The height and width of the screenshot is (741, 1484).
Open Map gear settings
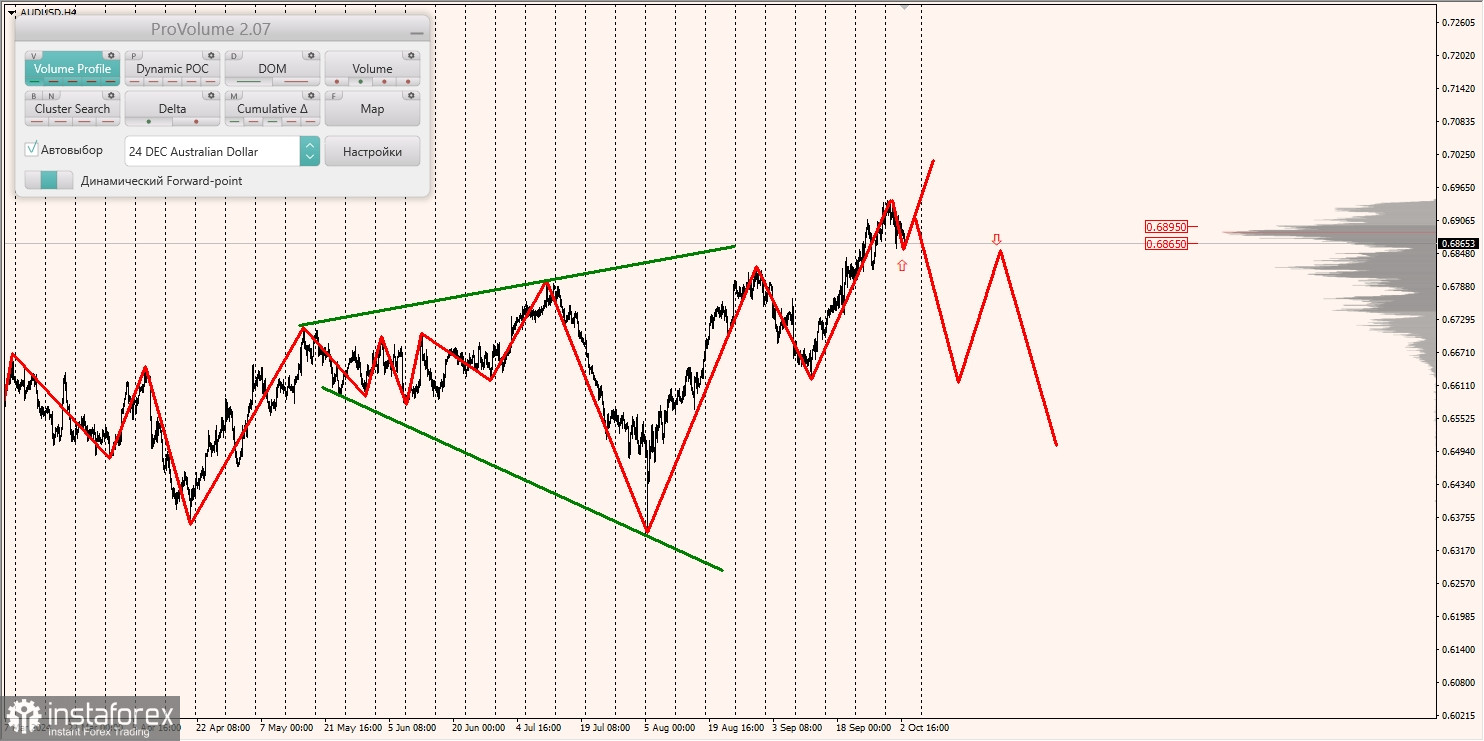coord(411,95)
